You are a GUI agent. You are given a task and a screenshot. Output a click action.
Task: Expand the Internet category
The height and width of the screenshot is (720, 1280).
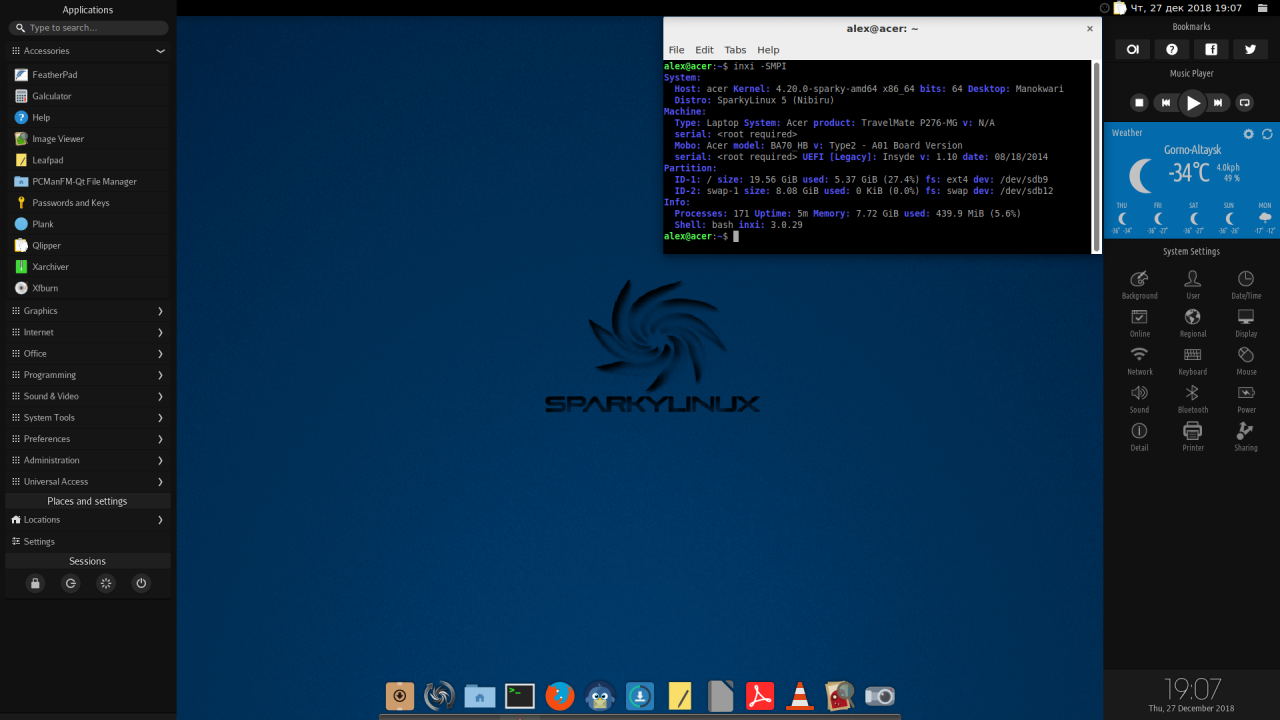point(88,332)
